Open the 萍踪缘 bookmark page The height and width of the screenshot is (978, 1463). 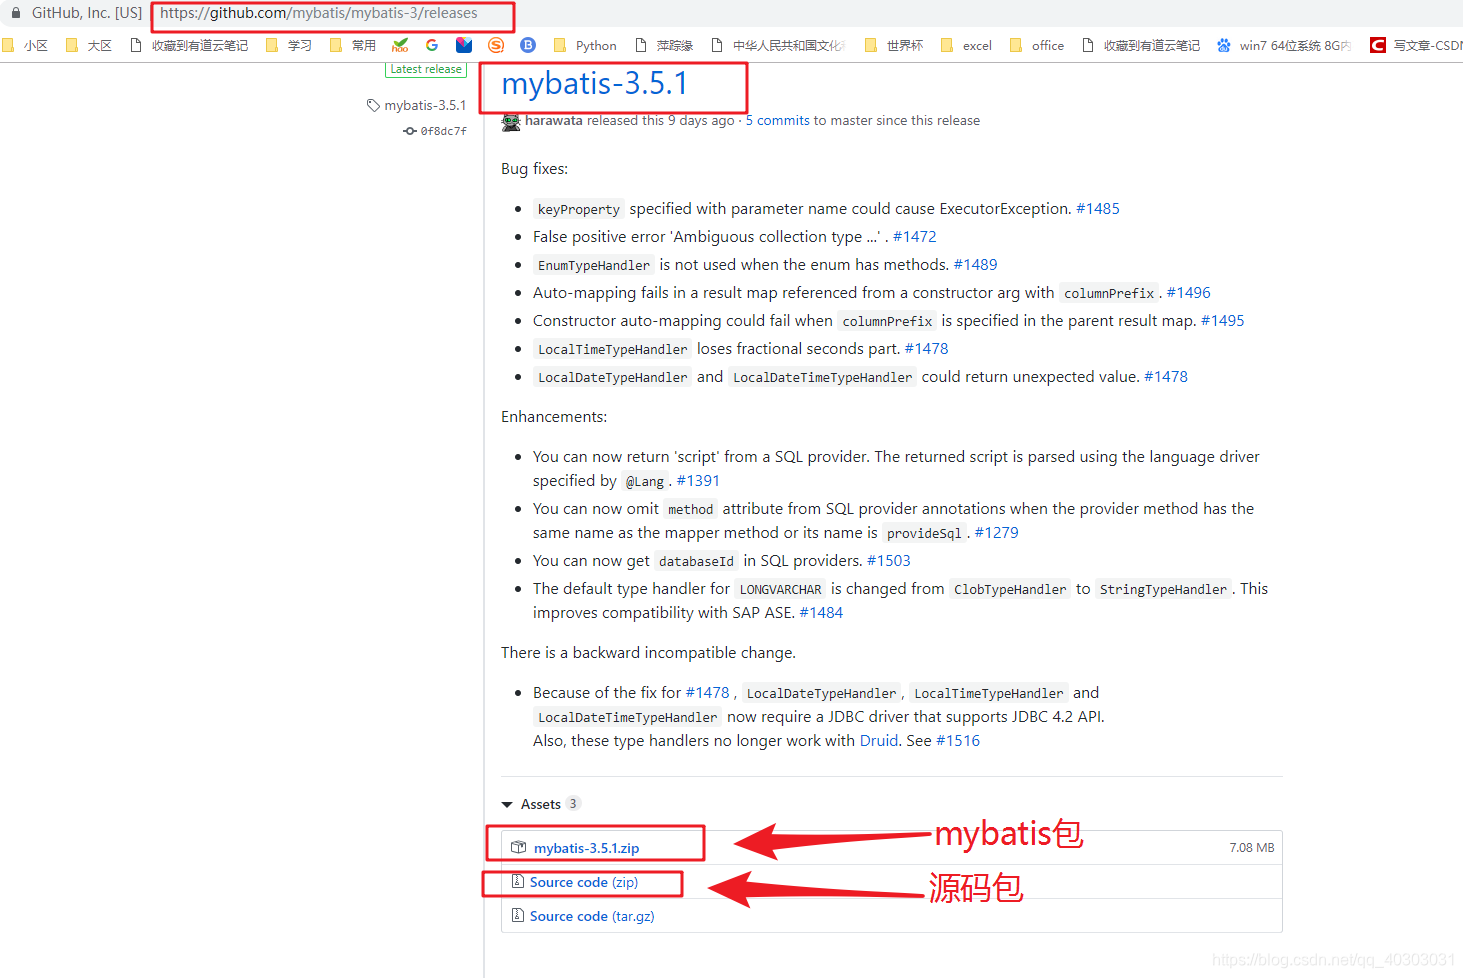pos(664,45)
